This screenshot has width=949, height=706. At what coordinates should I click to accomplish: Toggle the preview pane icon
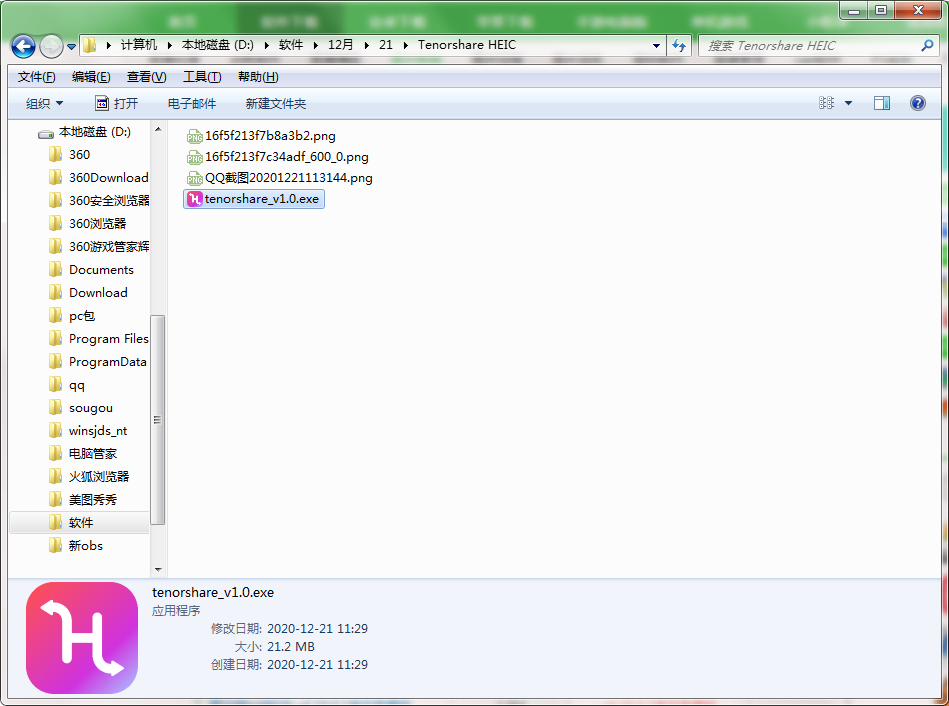pos(882,103)
